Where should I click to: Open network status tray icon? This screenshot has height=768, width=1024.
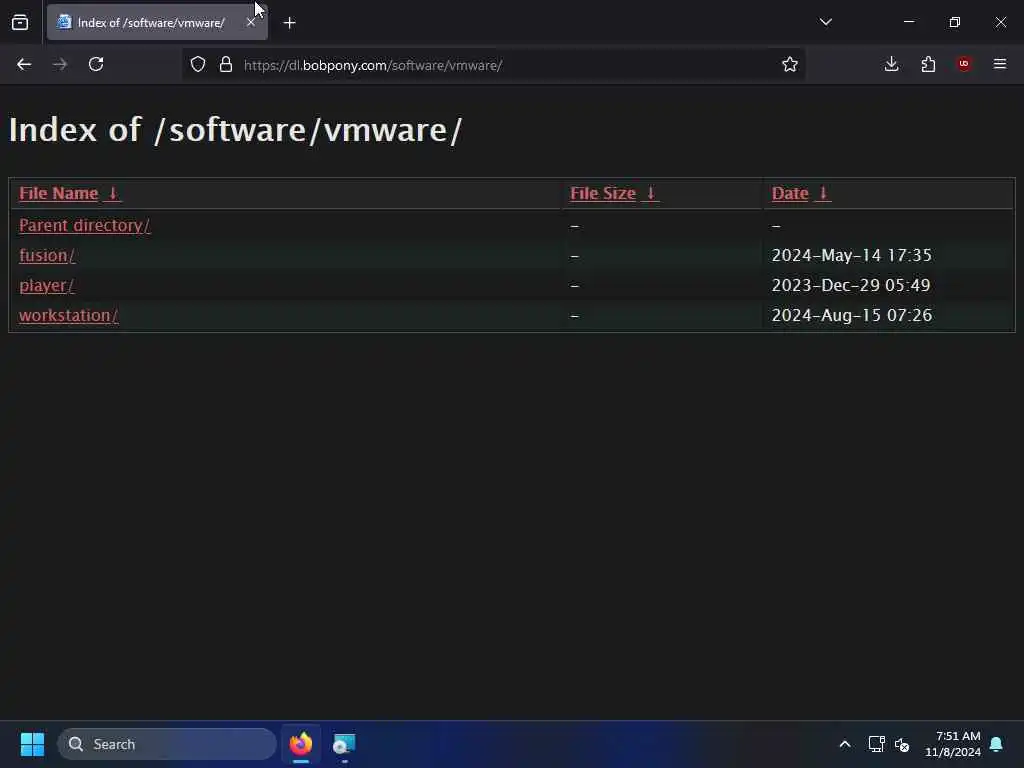point(876,744)
